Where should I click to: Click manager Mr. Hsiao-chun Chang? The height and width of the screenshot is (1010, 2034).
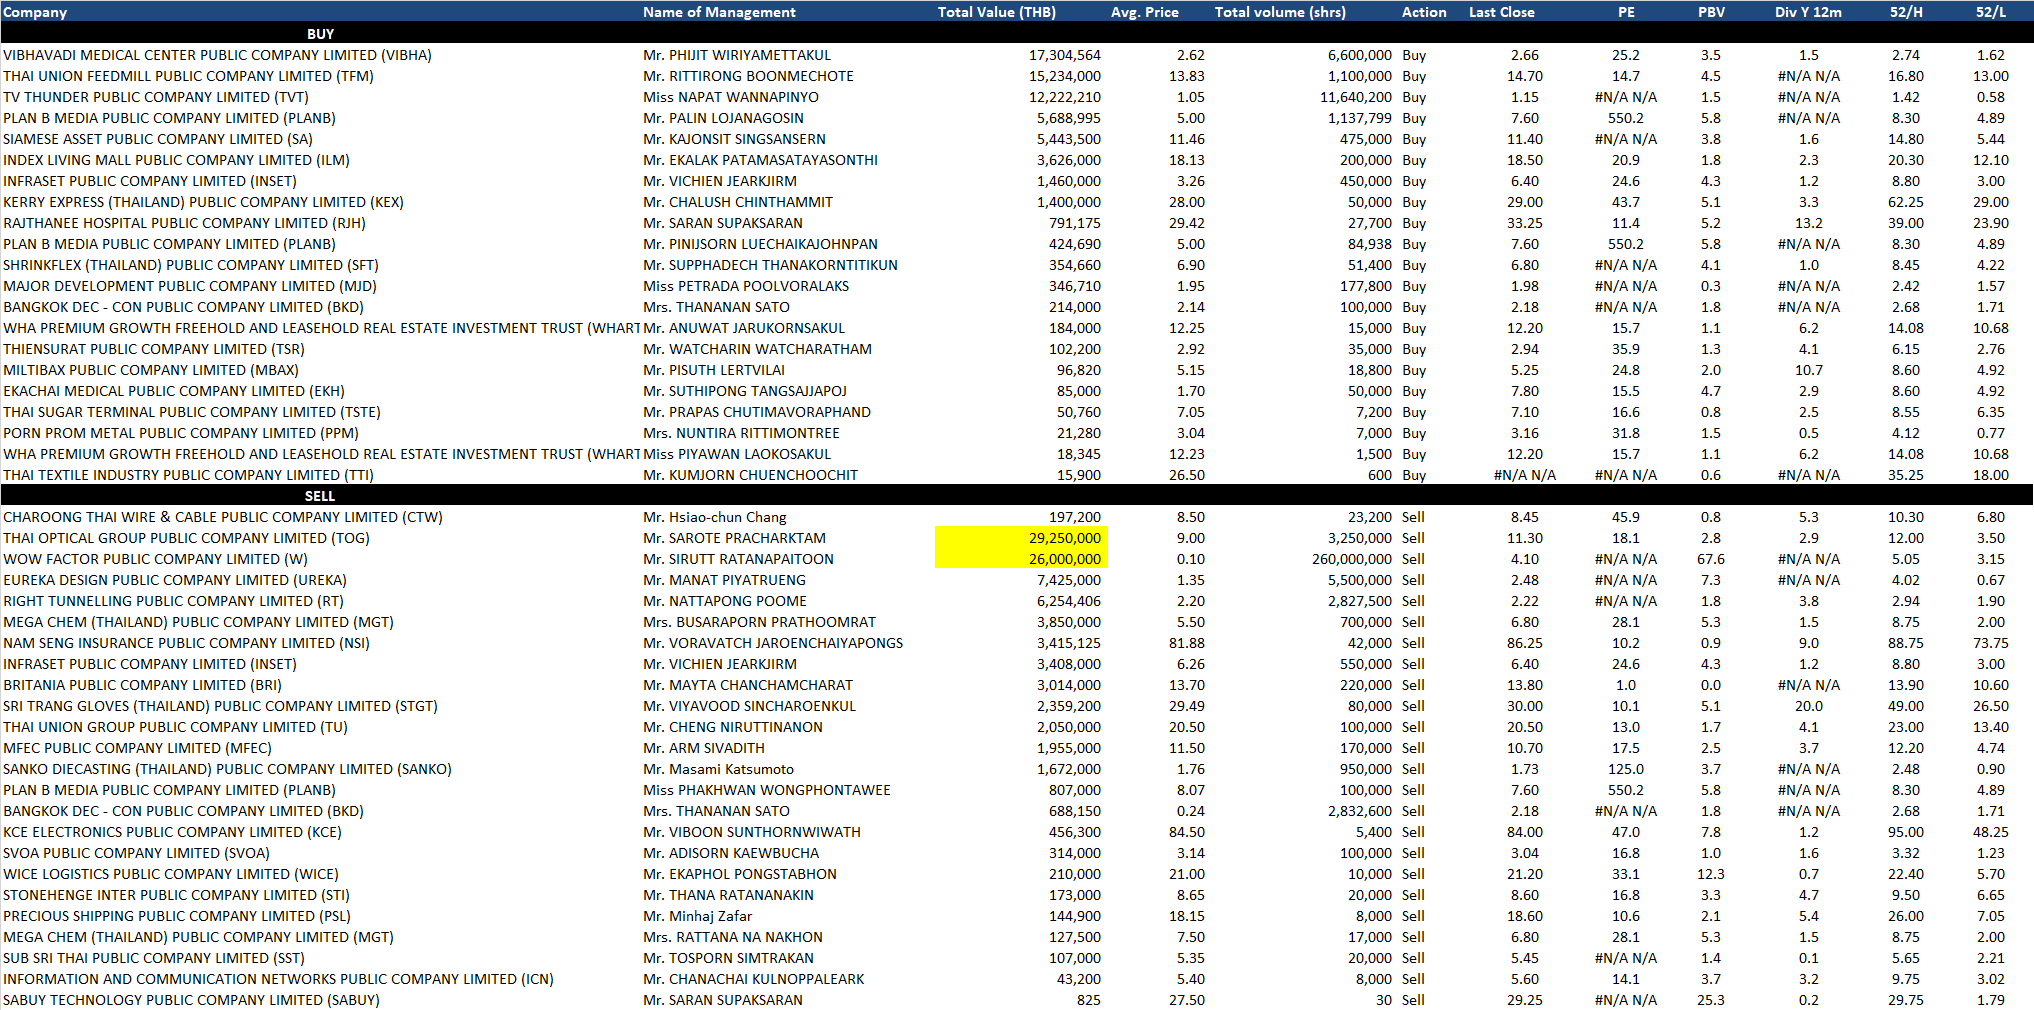click(x=715, y=517)
